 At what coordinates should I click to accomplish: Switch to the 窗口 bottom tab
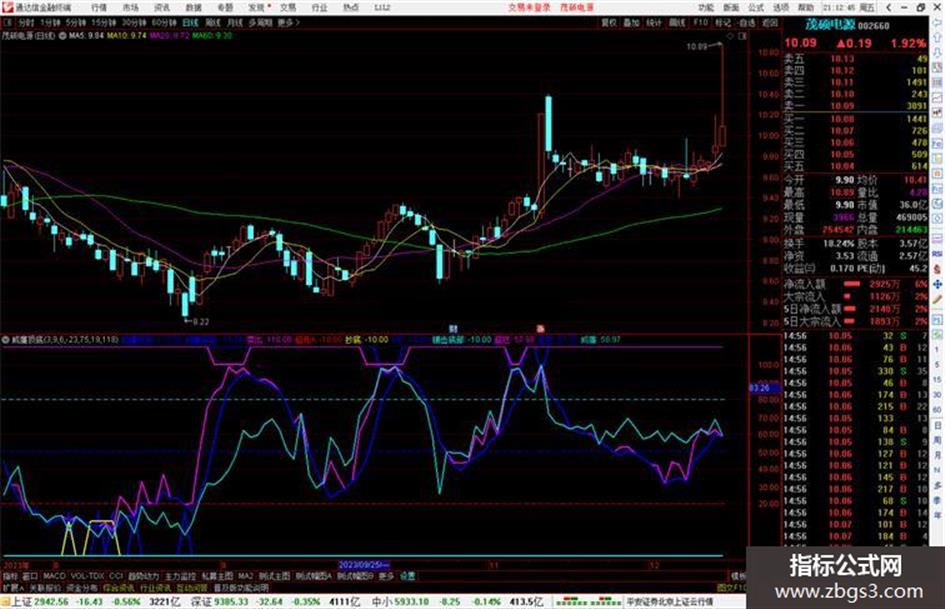tap(30, 576)
